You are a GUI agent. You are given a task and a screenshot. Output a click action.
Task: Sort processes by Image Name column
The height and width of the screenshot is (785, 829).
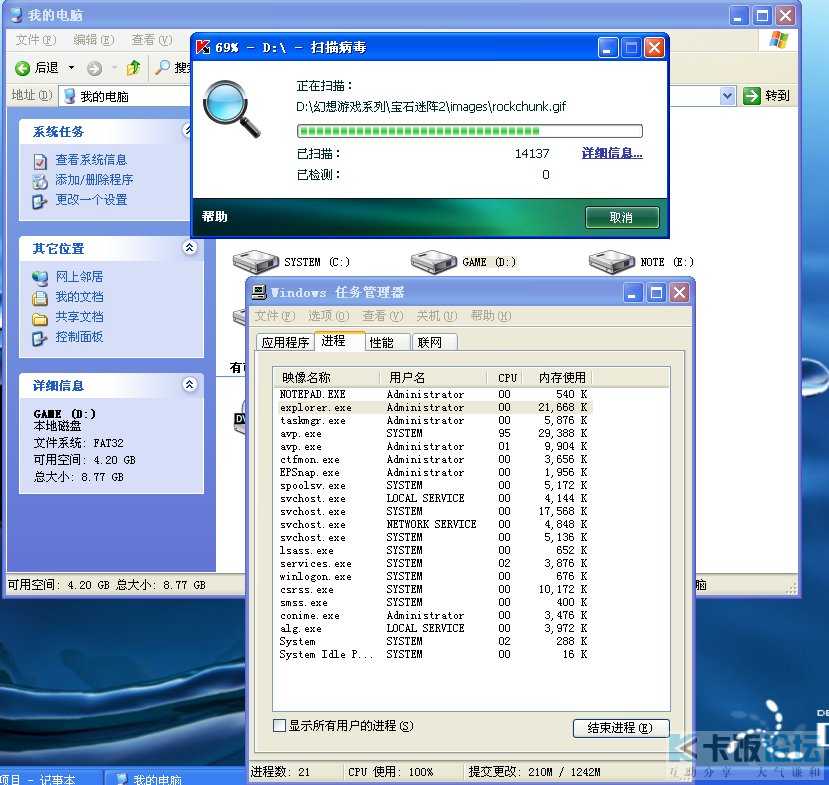[326, 377]
